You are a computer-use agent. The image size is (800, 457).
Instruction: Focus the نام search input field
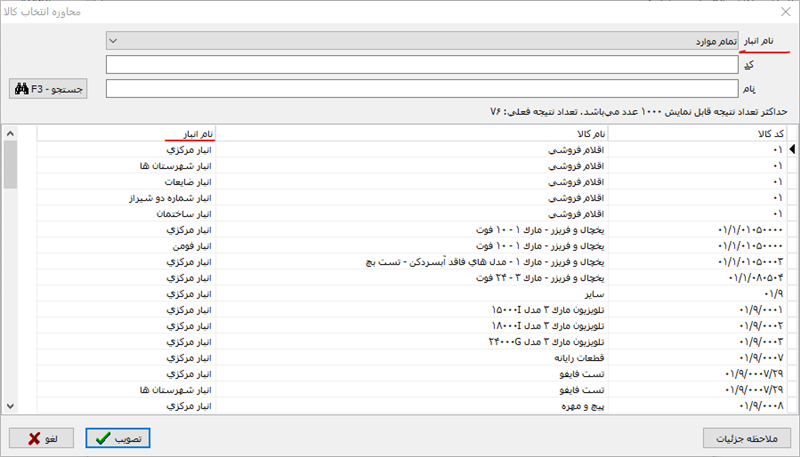point(422,89)
